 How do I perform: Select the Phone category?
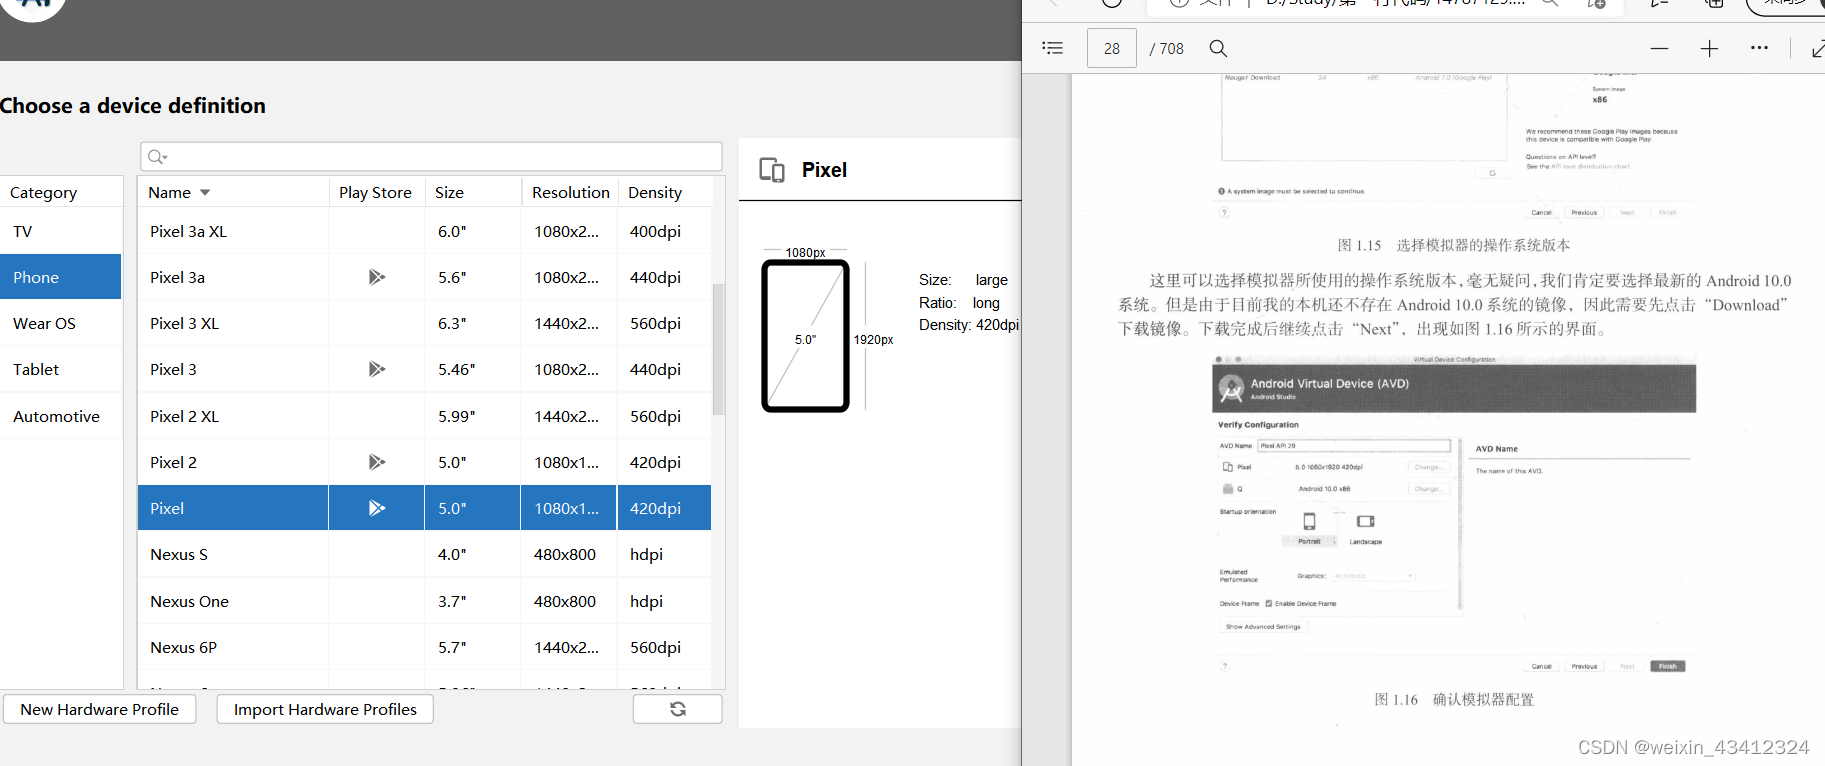click(x=61, y=277)
